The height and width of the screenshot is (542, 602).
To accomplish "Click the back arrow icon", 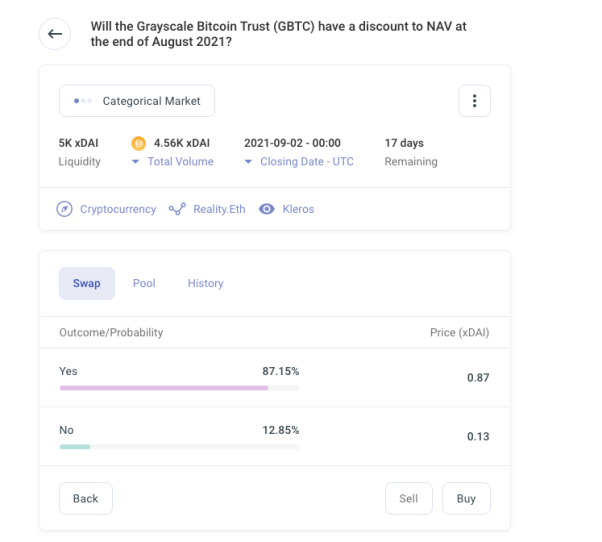I will tap(55, 34).
